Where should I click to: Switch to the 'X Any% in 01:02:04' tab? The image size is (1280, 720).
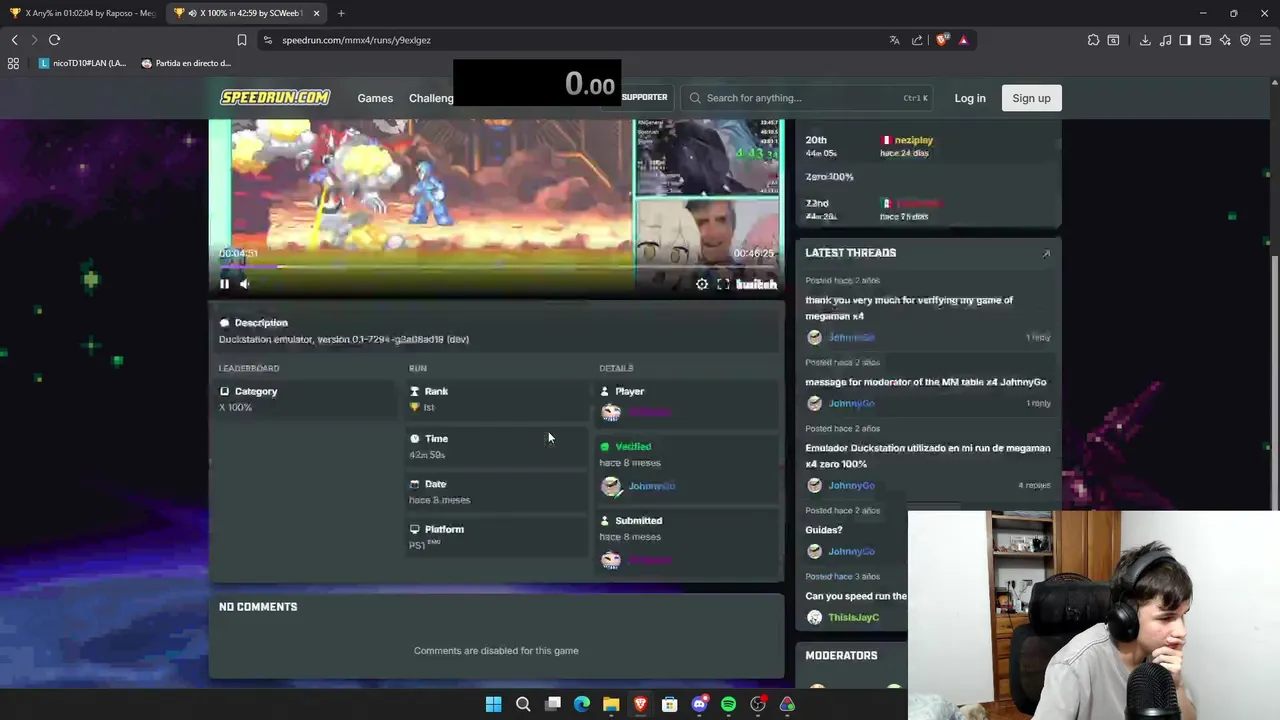pos(83,13)
